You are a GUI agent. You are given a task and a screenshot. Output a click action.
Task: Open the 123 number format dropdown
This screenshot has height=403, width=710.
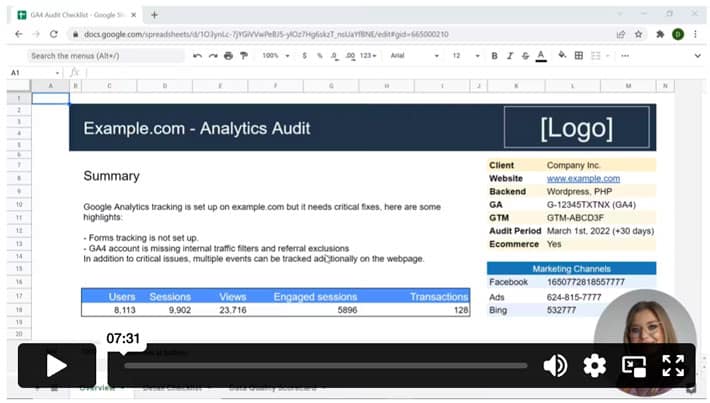tap(368, 56)
